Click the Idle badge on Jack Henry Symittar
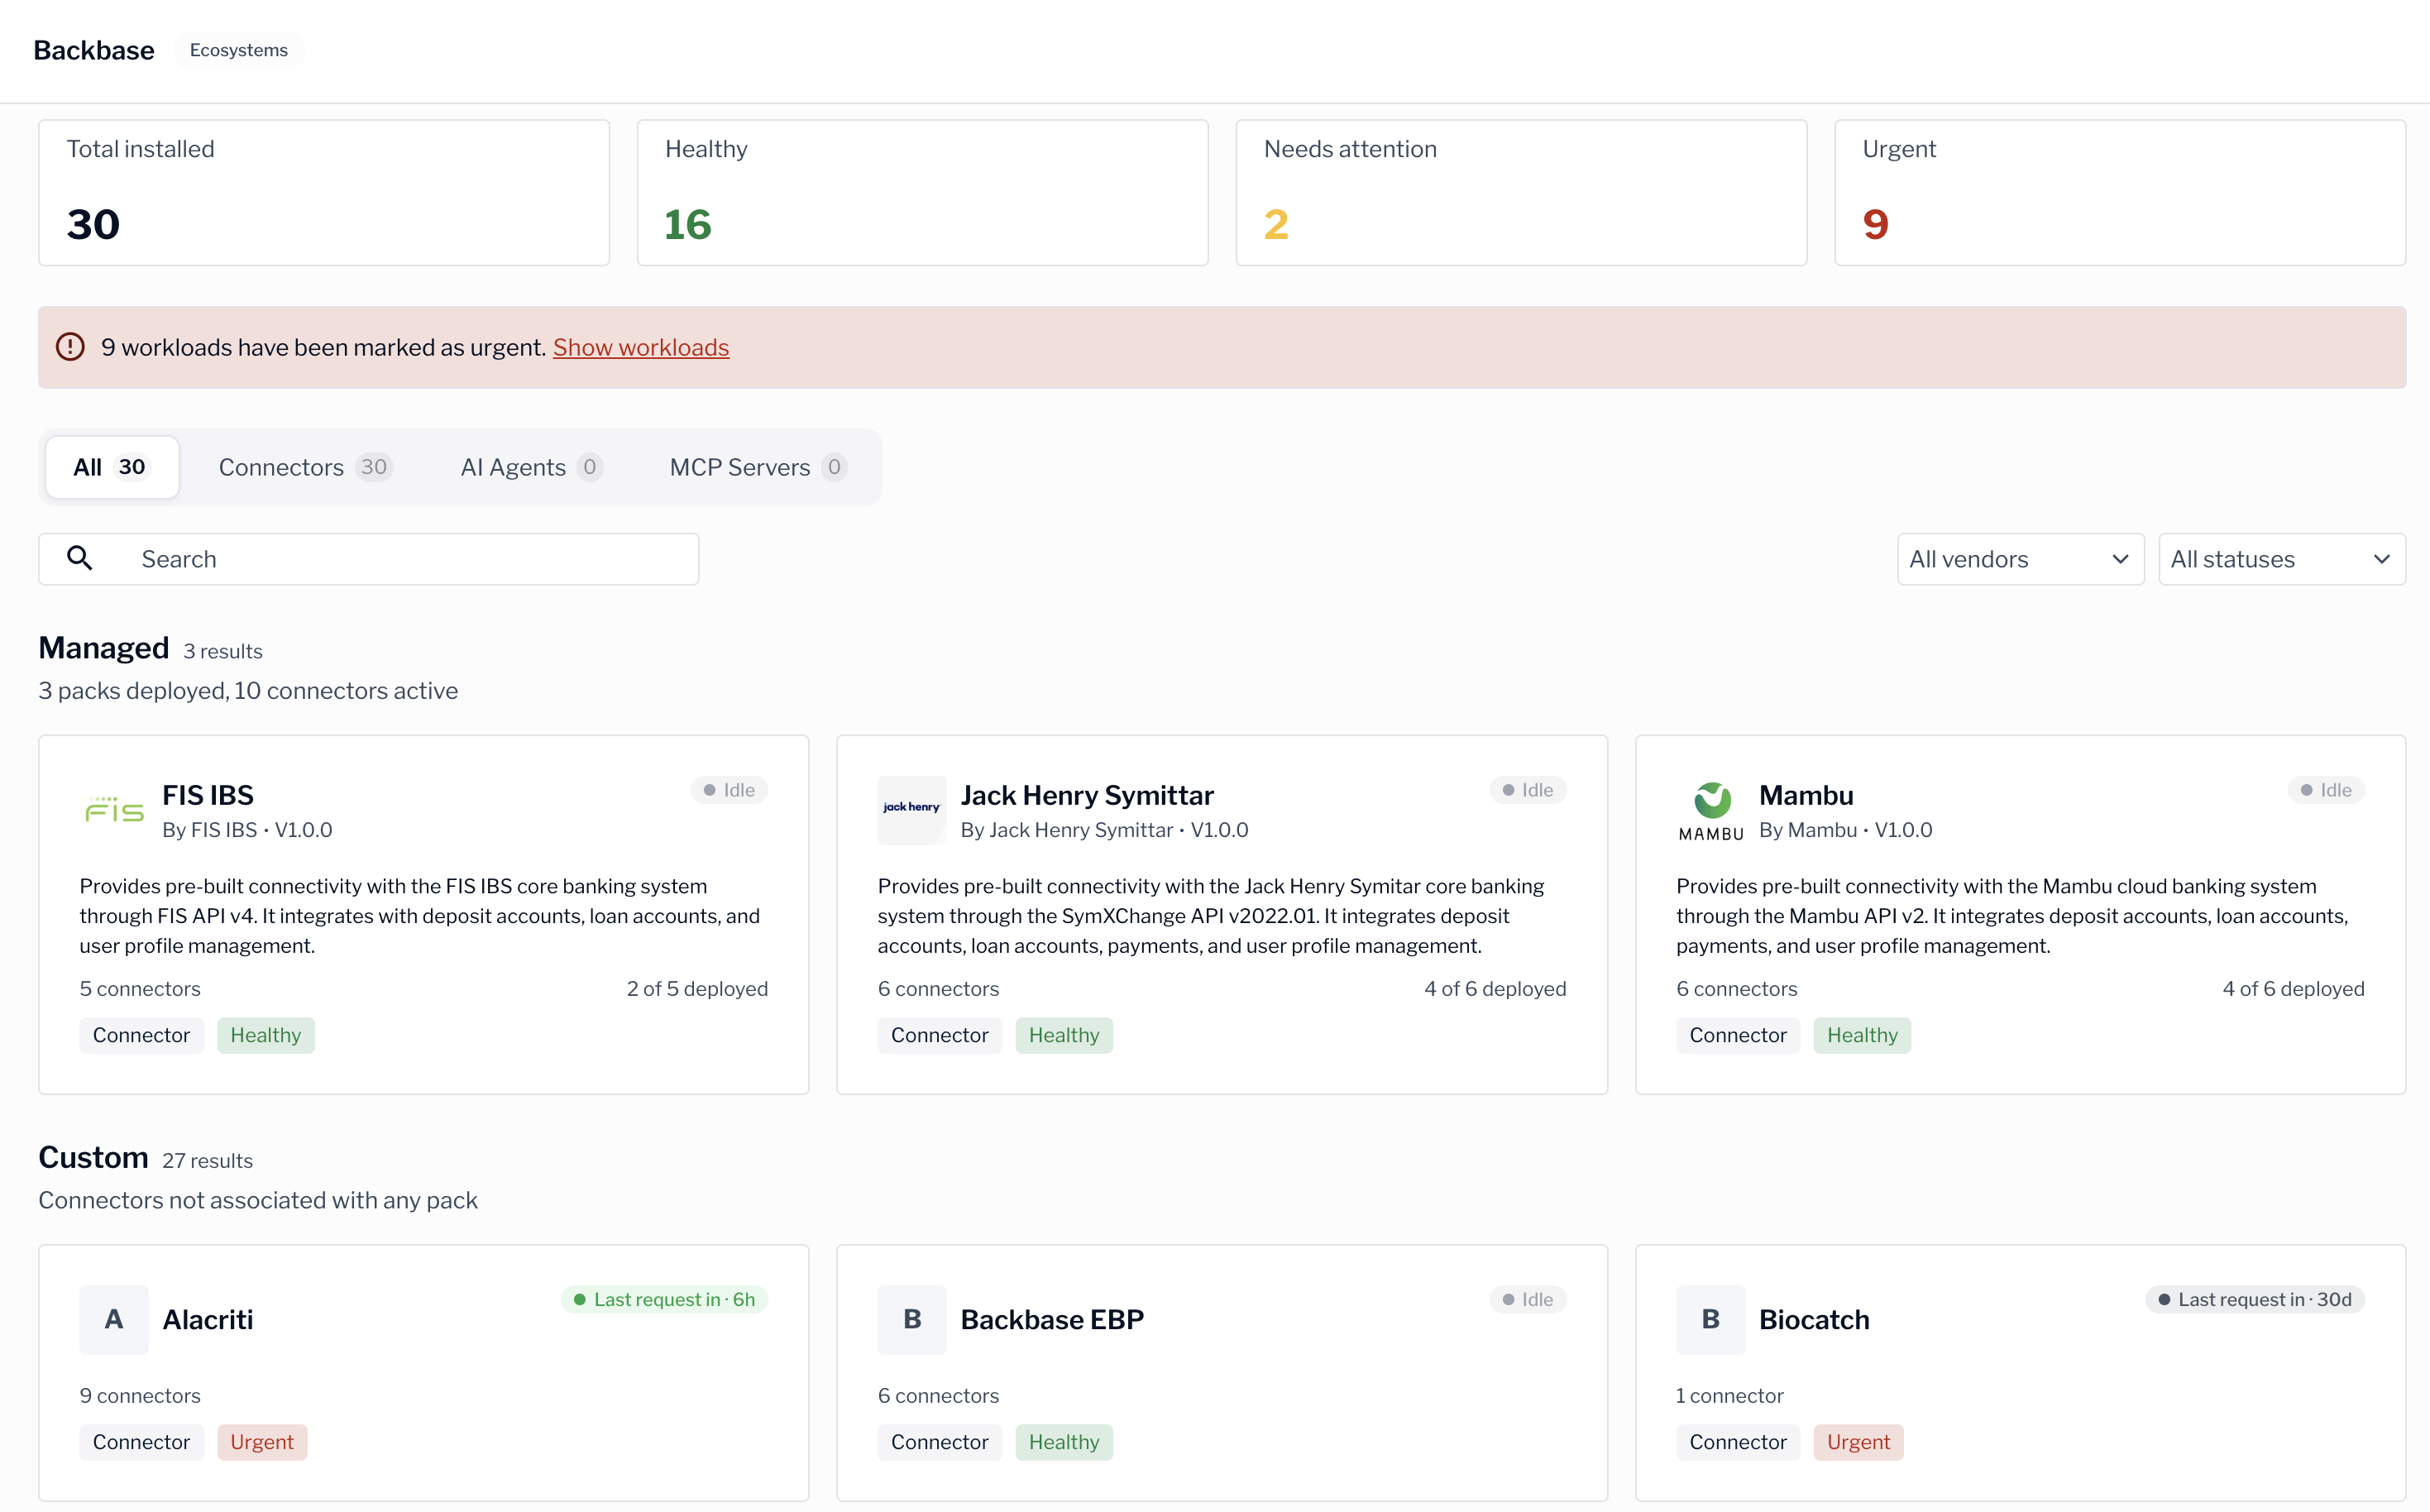Image resolution: width=2430 pixels, height=1512 pixels. point(1528,790)
